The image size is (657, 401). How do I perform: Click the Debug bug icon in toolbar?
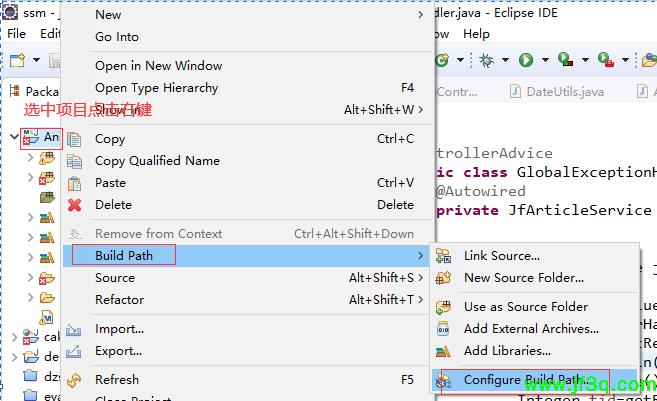pyautogui.click(x=487, y=61)
